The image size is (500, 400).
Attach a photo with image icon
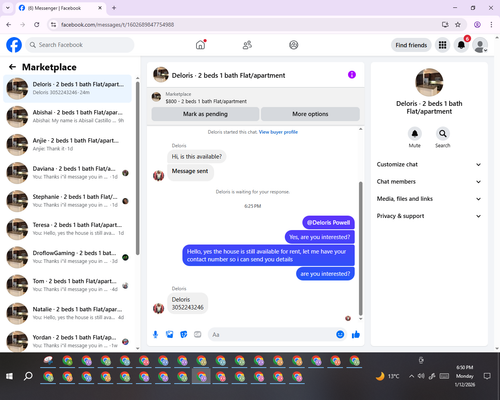tap(170, 334)
